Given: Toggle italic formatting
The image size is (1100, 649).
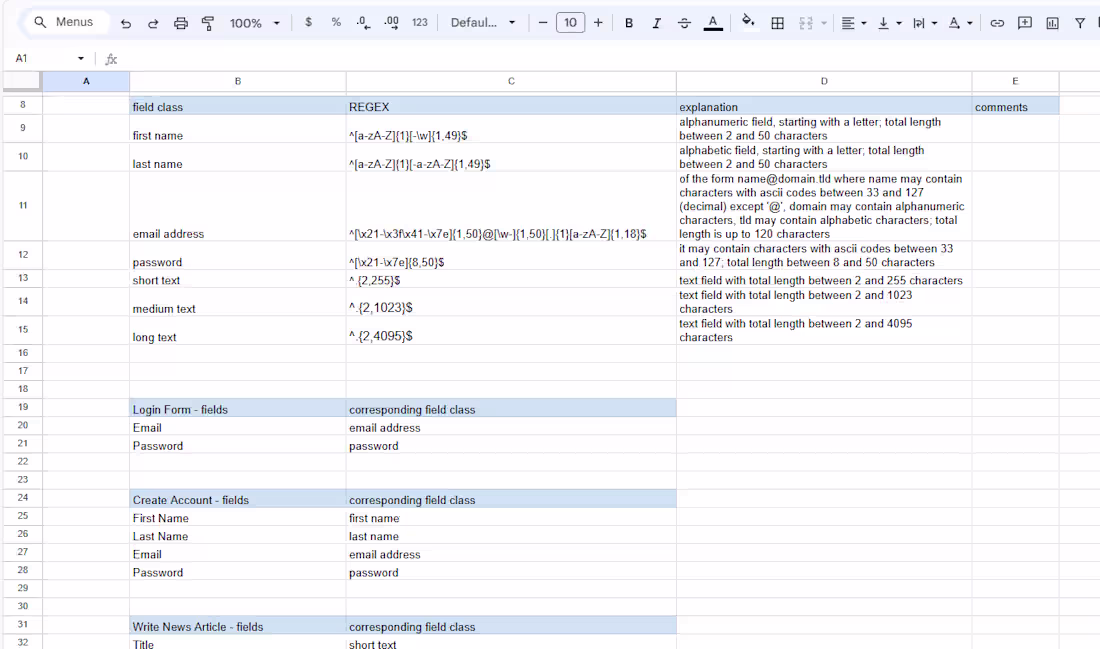Looking at the screenshot, I should click(x=655, y=22).
